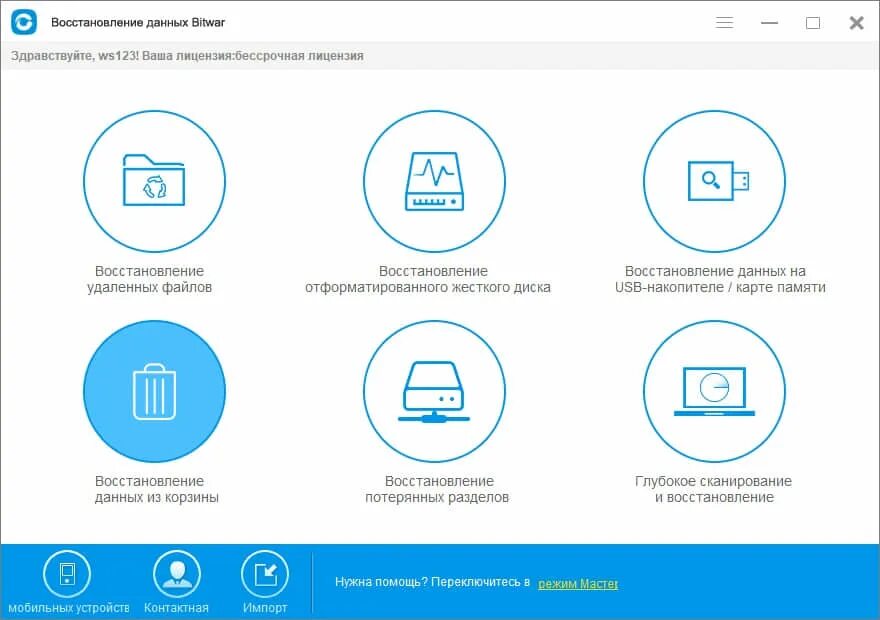This screenshot has height=620, width=880.
Task: Click the Bitwar app logo
Action: 24,22
